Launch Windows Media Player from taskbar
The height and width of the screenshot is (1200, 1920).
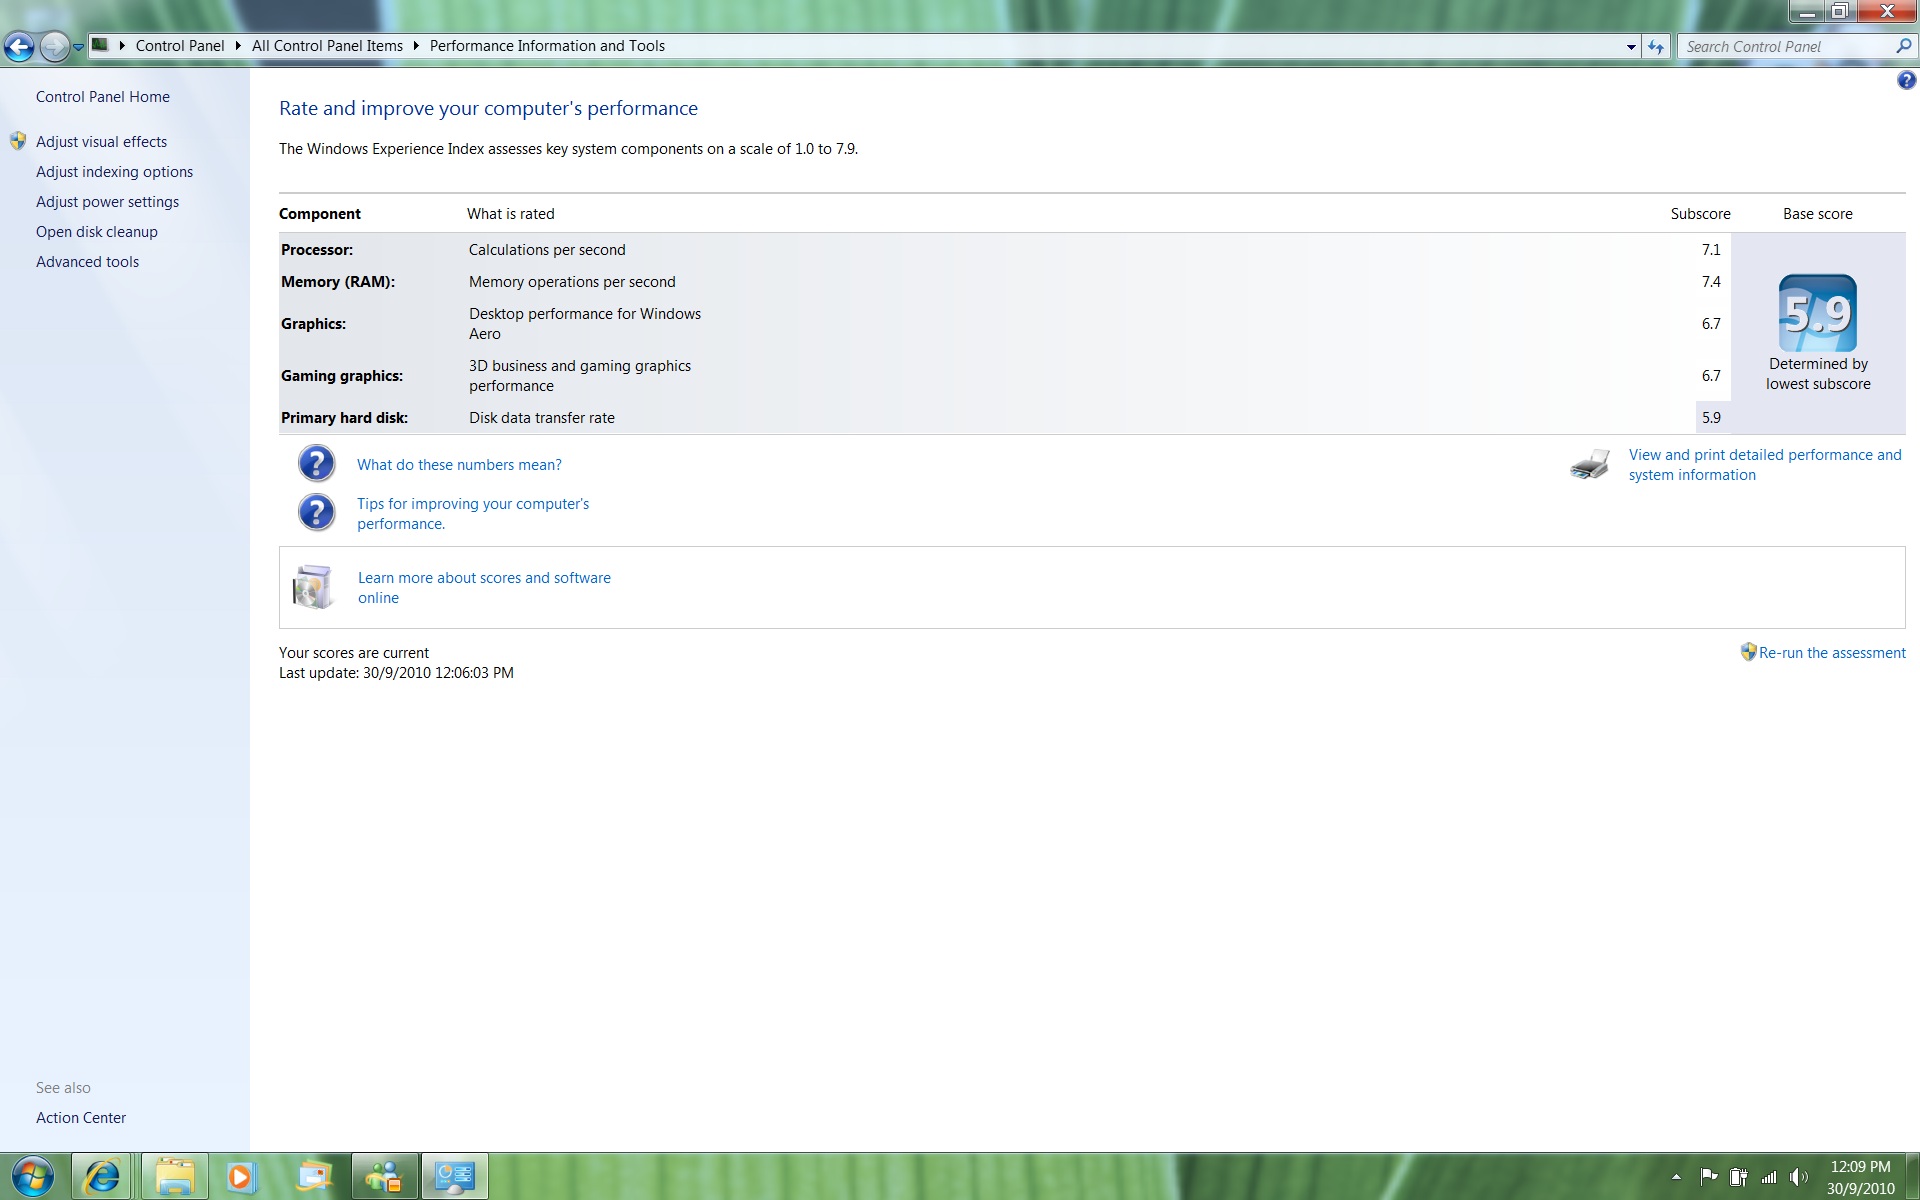241,1176
